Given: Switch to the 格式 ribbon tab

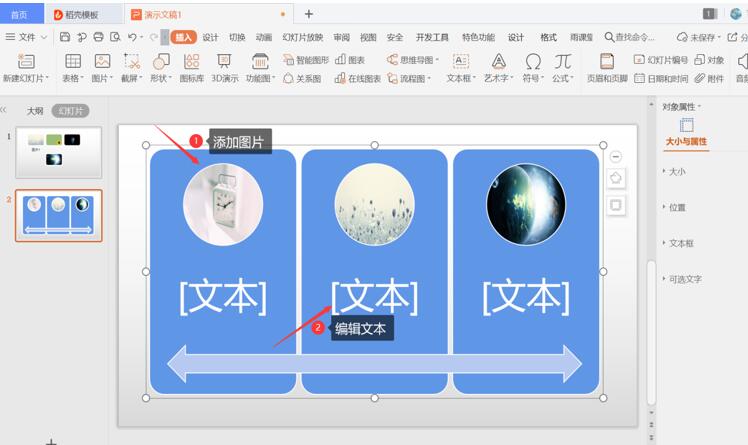Looking at the screenshot, I should 548,37.
